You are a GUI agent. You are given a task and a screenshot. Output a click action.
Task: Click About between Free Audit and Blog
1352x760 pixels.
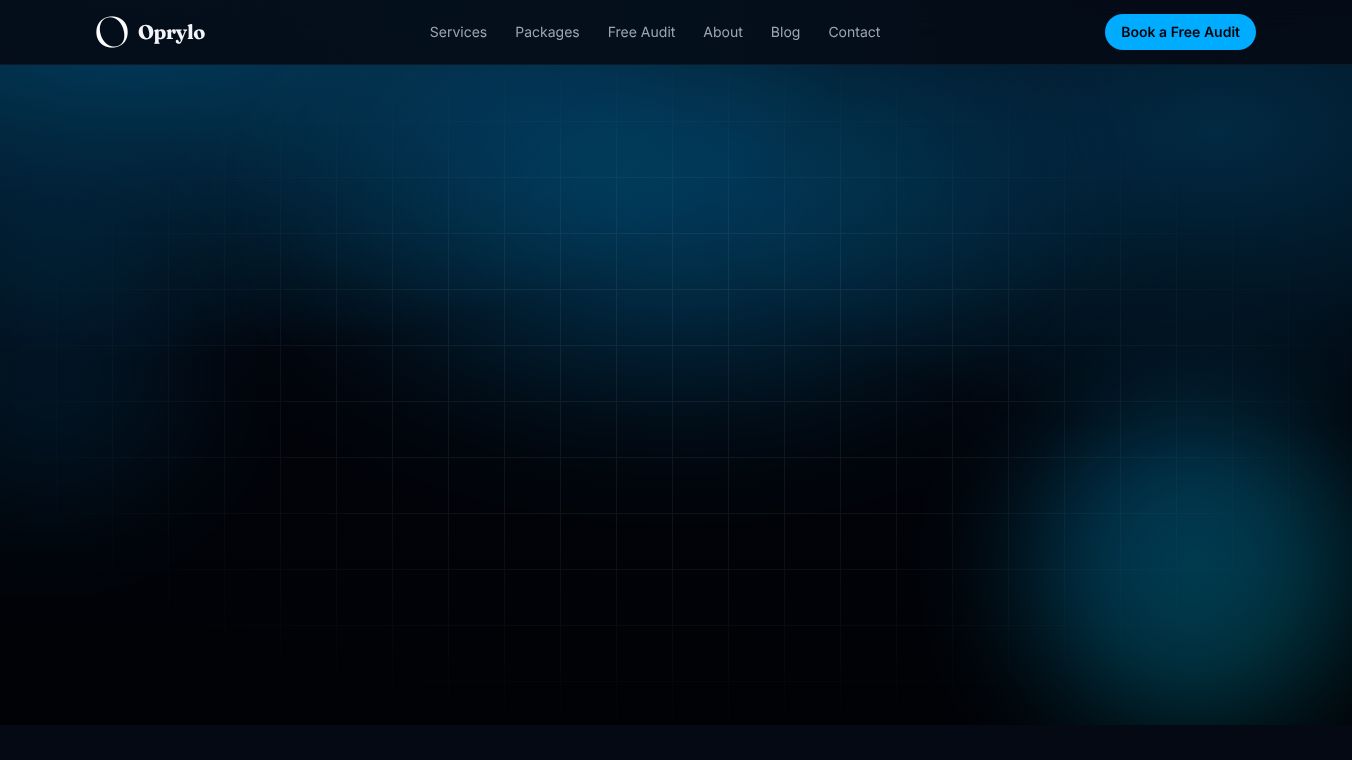pos(723,32)
